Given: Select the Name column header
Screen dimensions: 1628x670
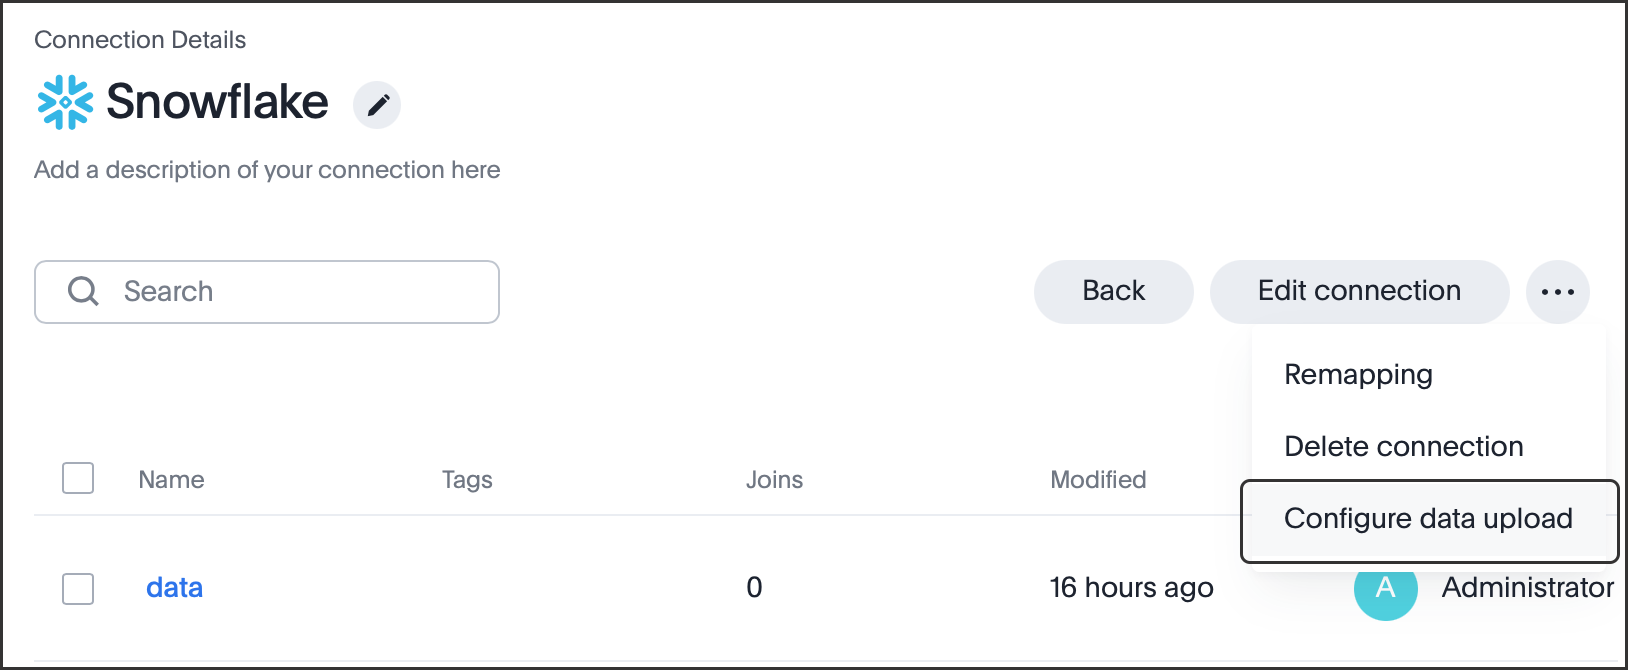Looking at the screenshot, I should tap(170, 479).
